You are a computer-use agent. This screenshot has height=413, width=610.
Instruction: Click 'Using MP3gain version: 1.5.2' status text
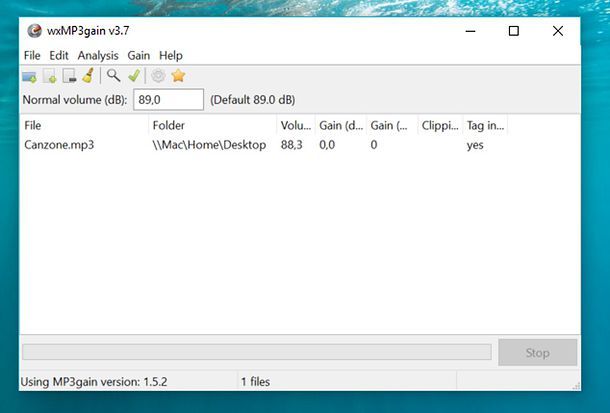(x=94, y=382)
